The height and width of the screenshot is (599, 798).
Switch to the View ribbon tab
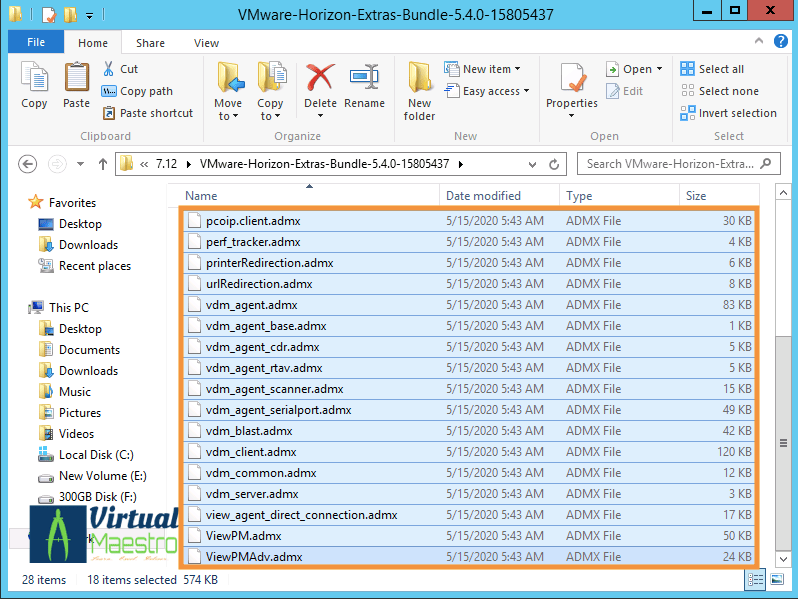pos(206,43)
